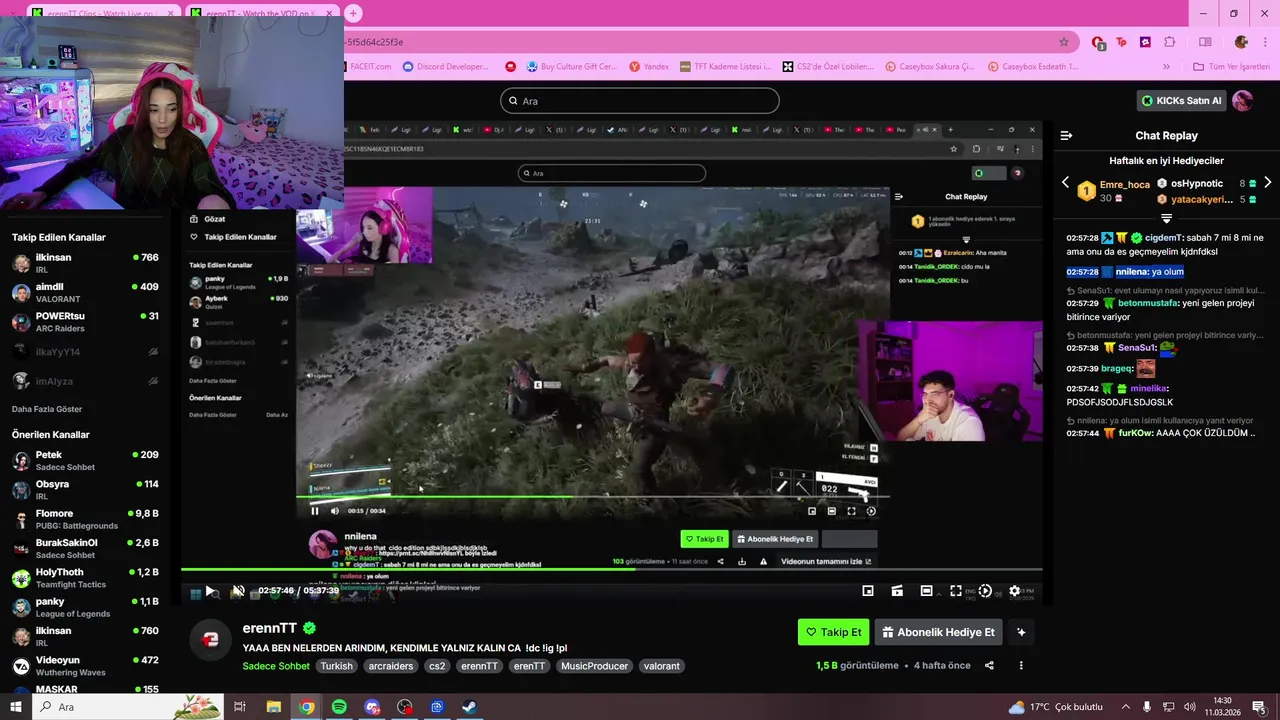Open Spotify from the taskbar
1280x720 pixels.
pos(339,707)
